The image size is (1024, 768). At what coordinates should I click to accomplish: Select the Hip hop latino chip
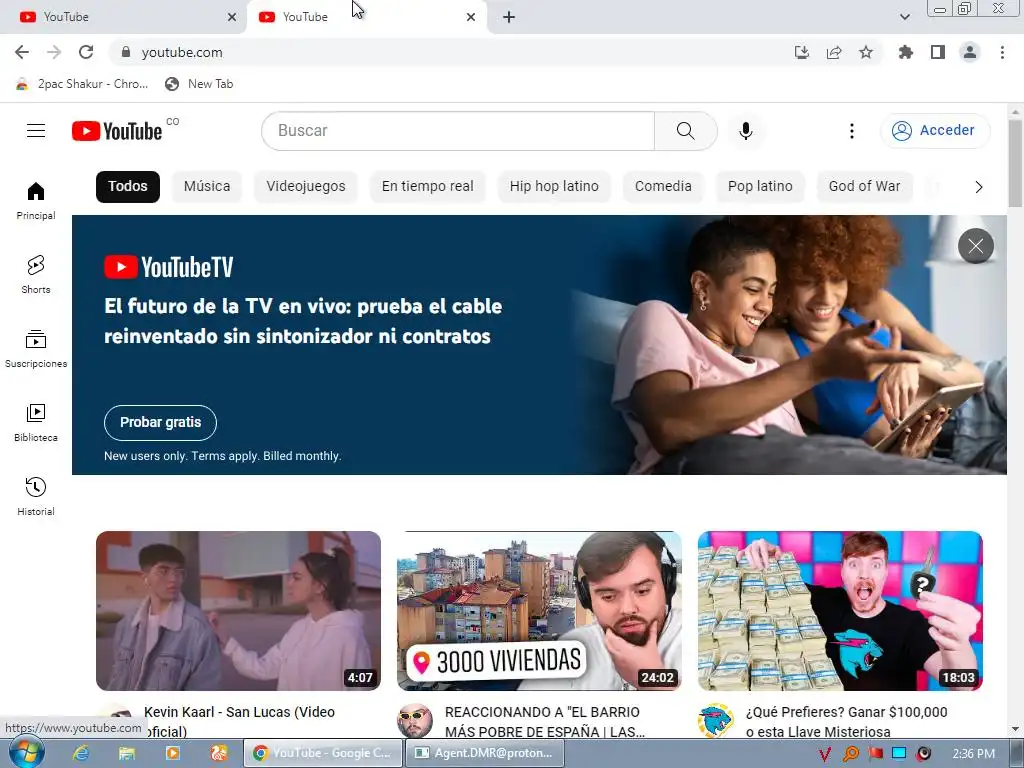pyautogui.click(x=554, y=186)
